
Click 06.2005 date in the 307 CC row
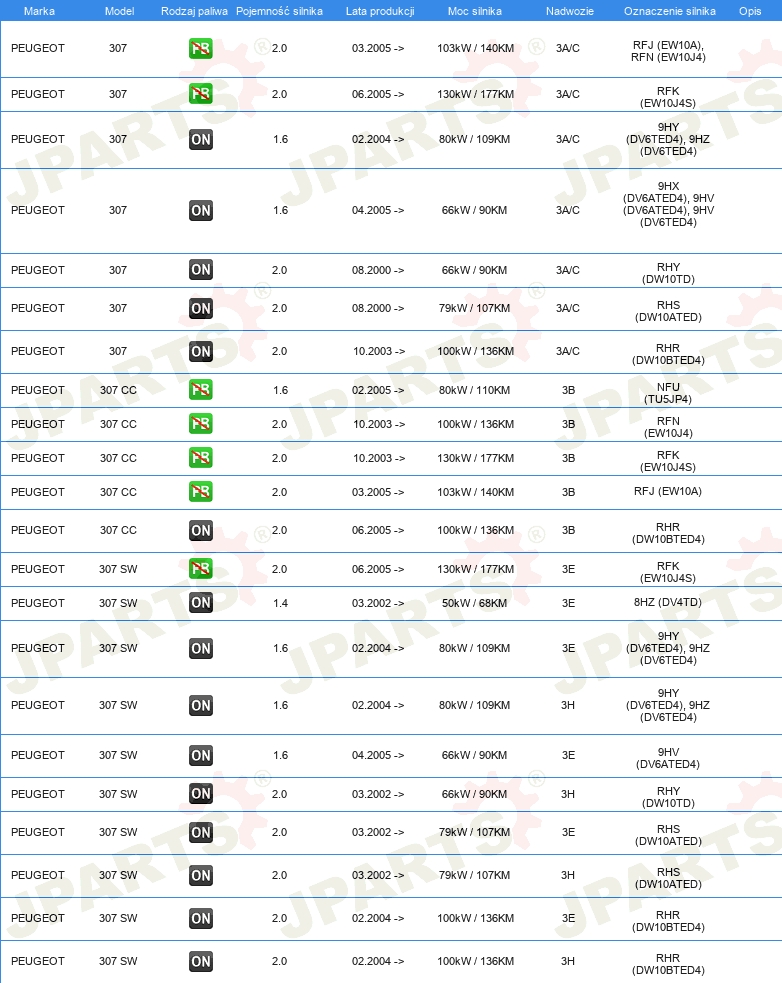378,530
